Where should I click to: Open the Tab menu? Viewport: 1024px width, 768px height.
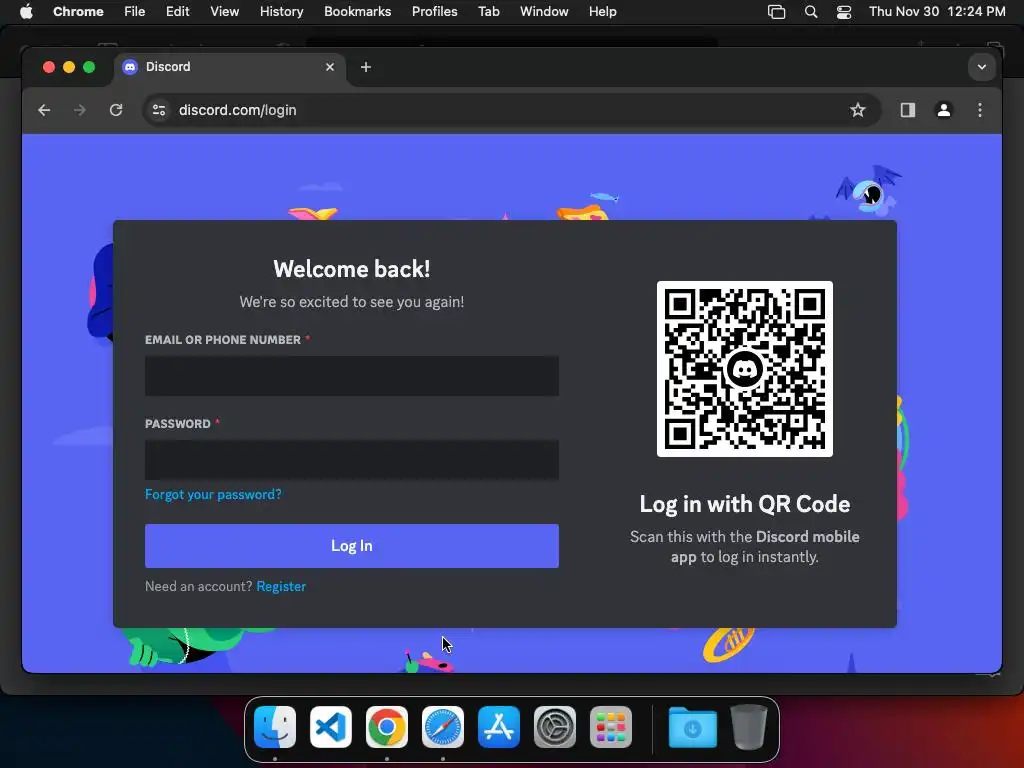pyautogui.click(x=488, y=12)
